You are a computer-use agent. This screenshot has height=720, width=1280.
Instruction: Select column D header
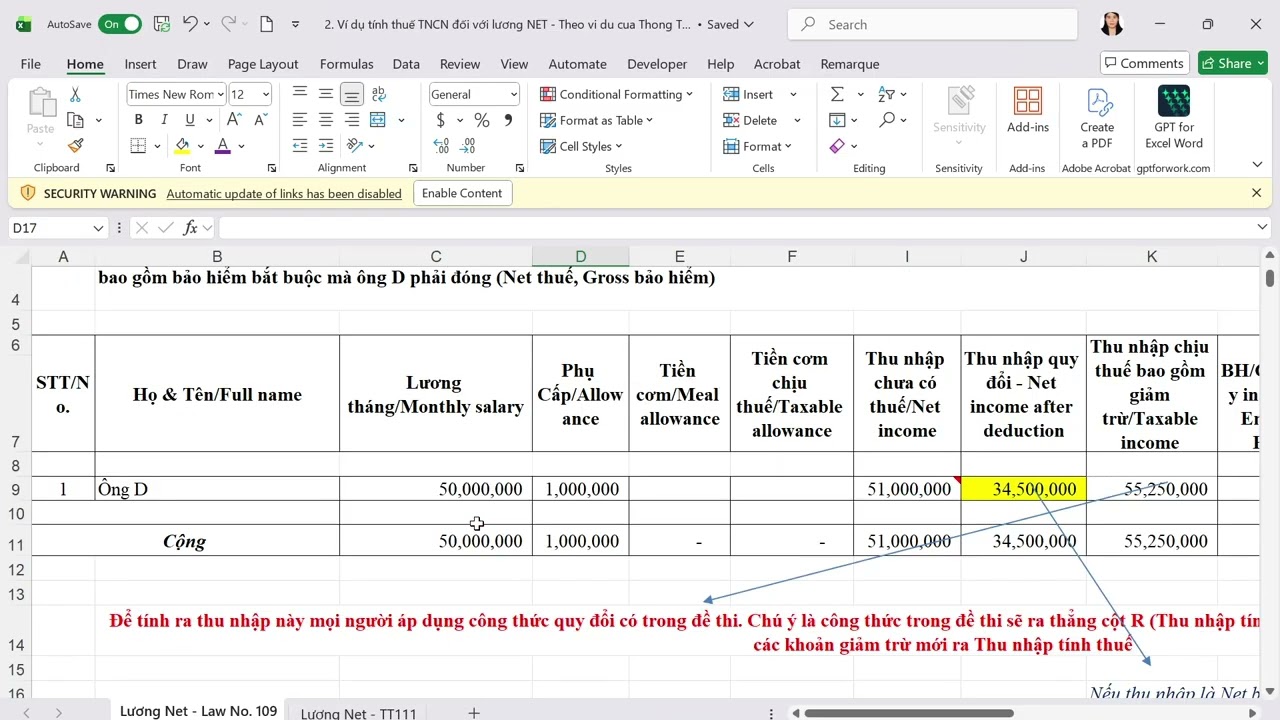(580, 257)
